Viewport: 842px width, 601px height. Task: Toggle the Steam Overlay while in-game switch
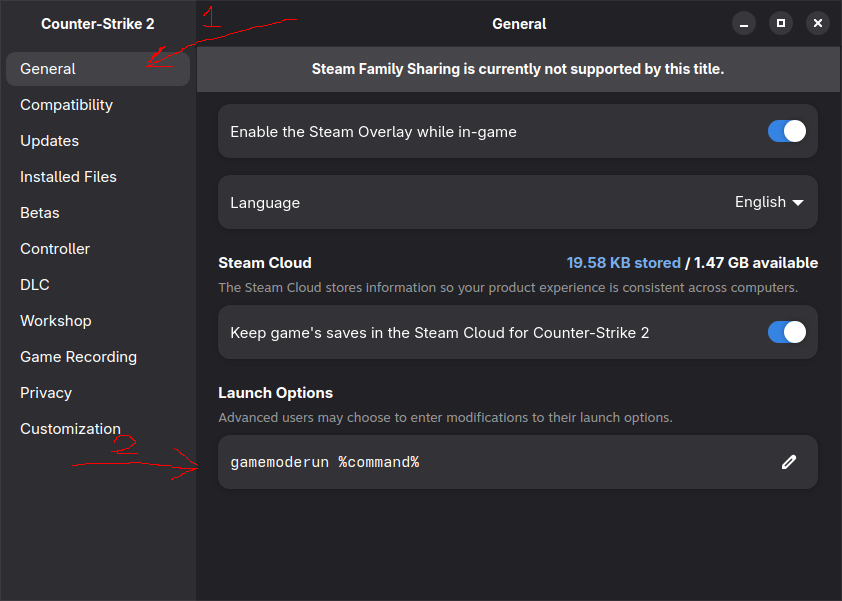click(x=787, y=131)
